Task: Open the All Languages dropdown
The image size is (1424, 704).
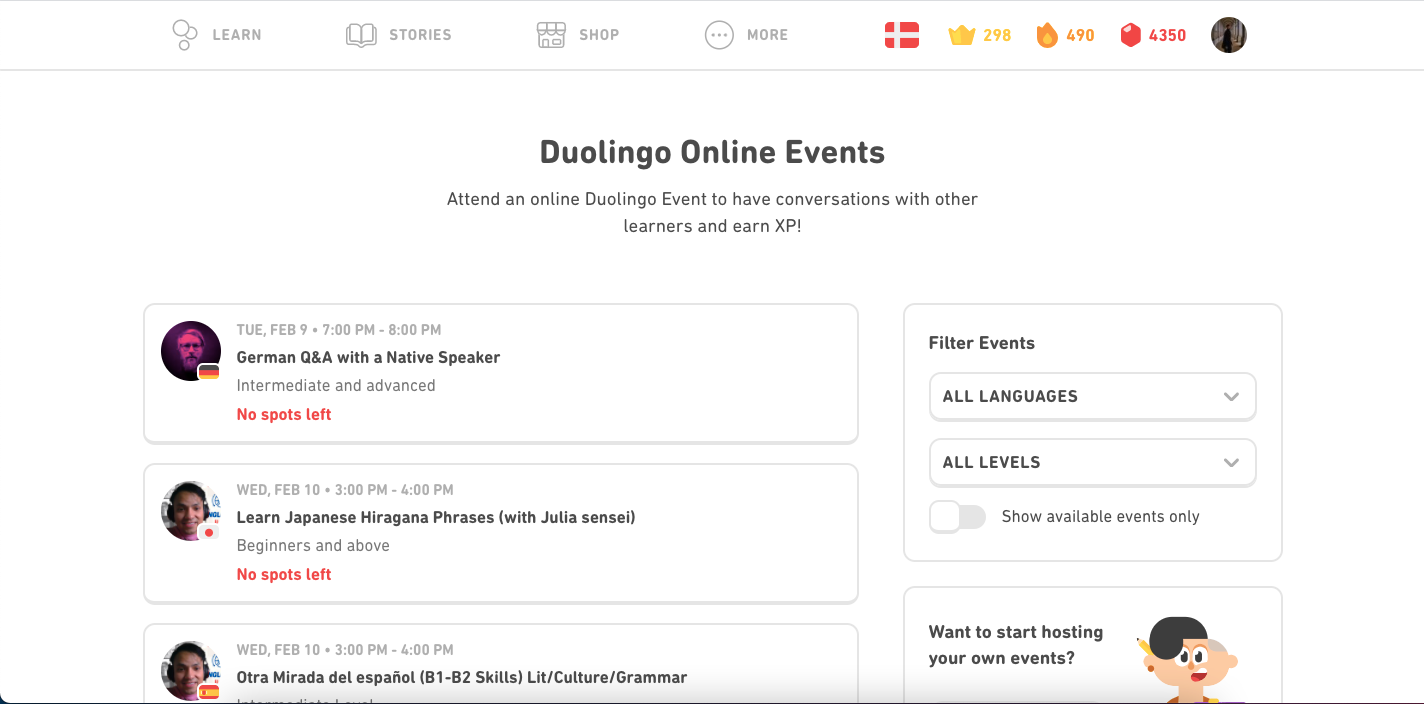Action: pos(1092,397)
